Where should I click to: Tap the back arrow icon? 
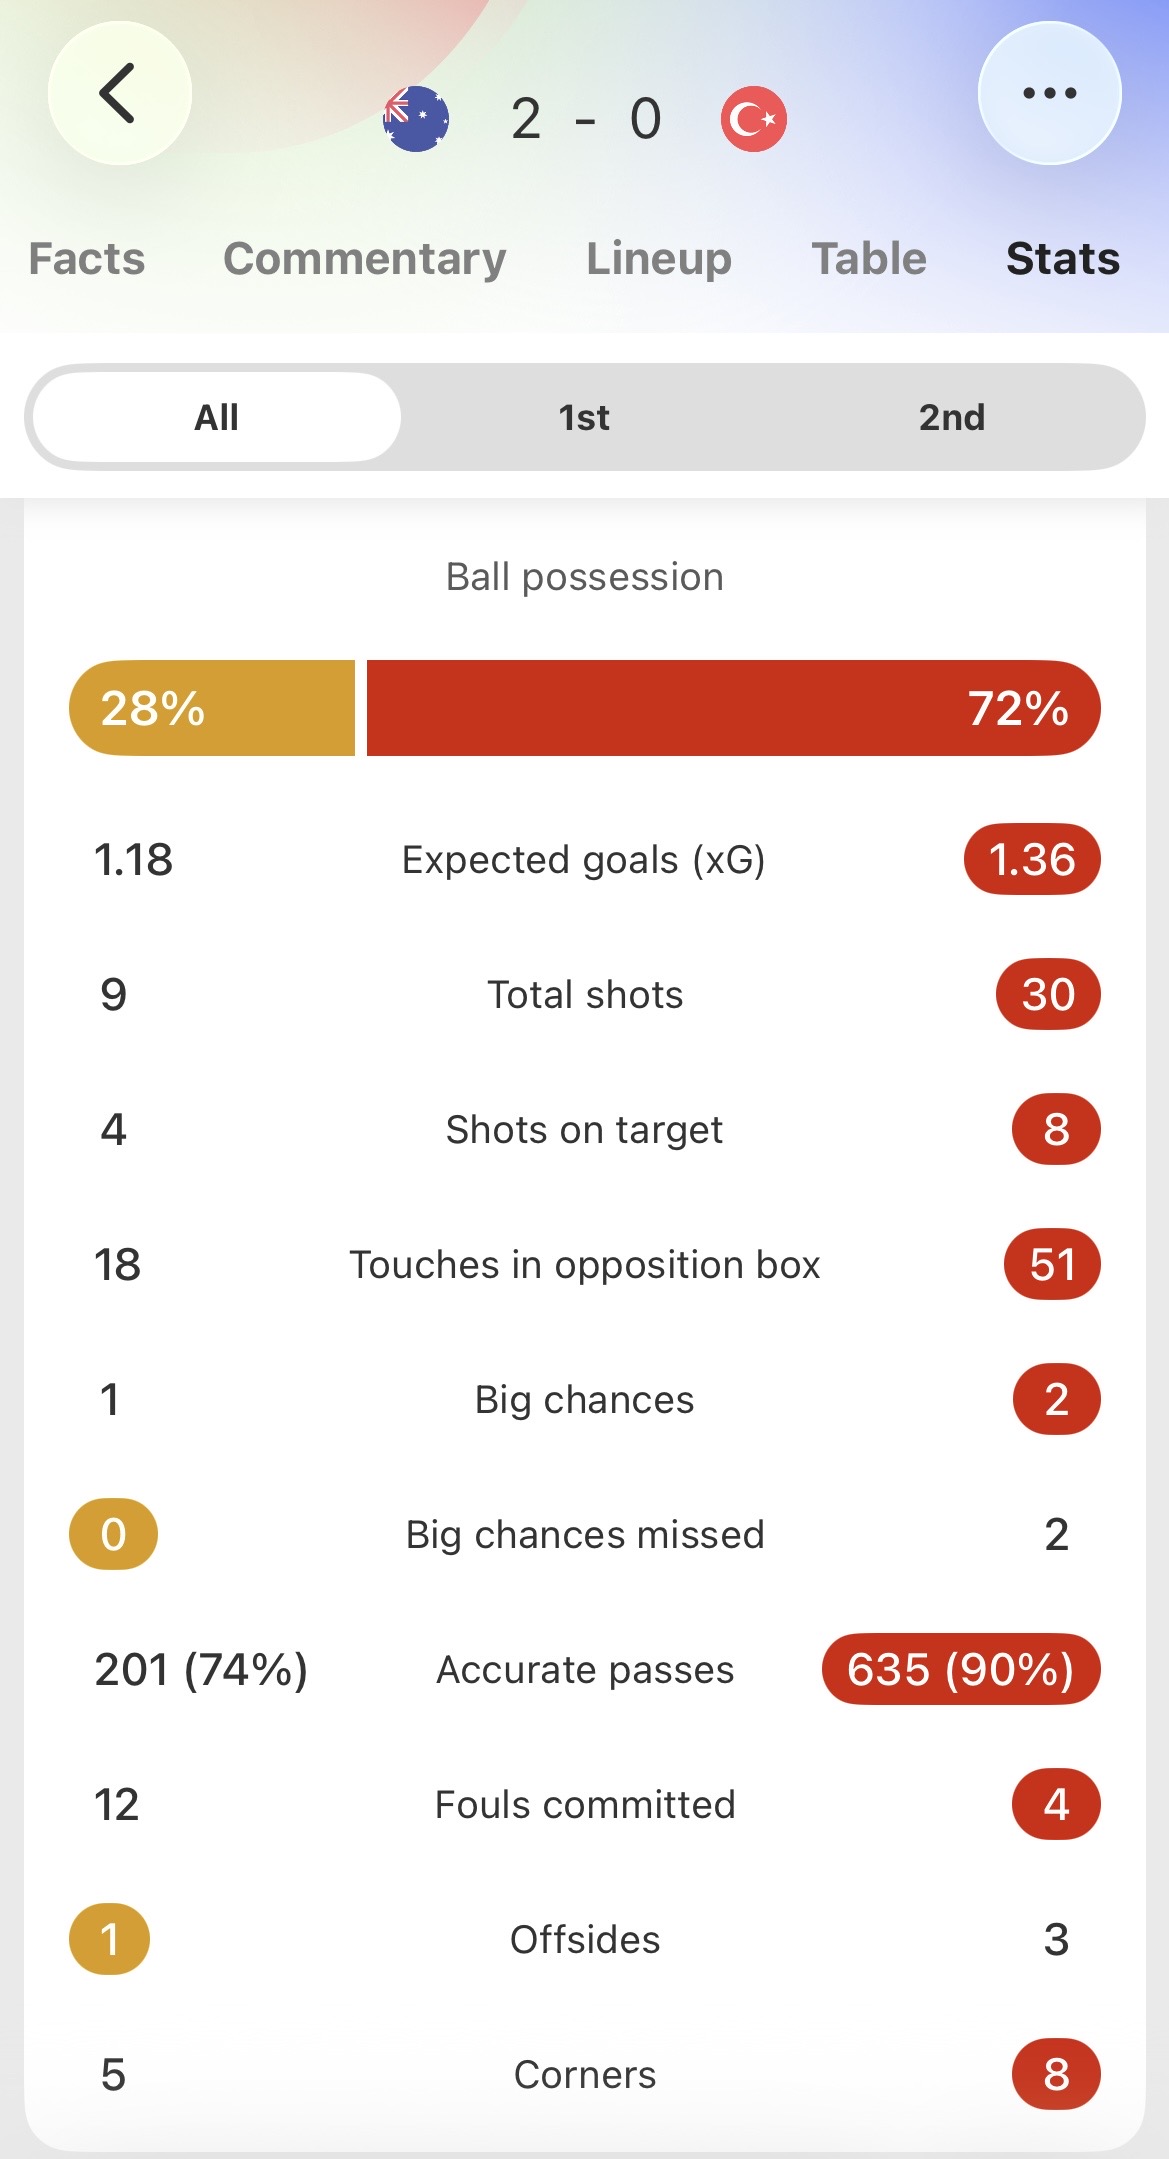119,93
